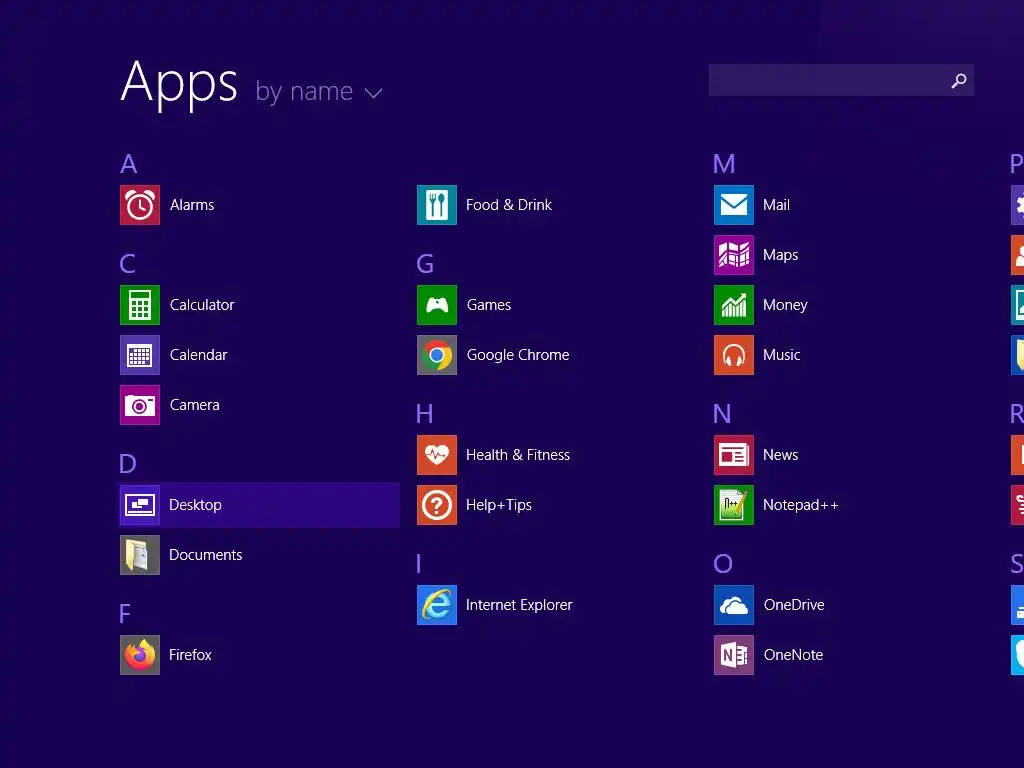This screenshot has height=768, width=1024.
Task: Click the 'Help+Tips' label text
Action: (x=499, y=505)
